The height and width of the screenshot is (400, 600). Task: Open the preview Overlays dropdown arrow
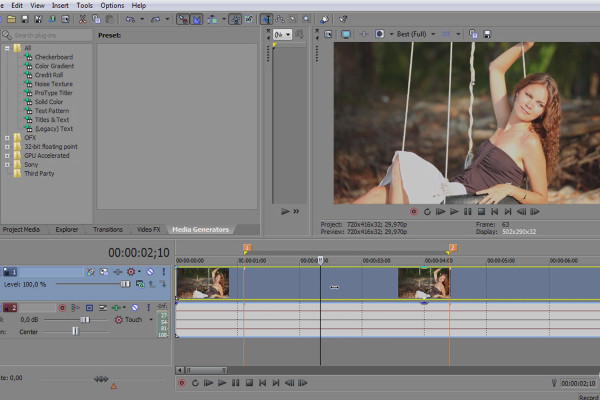[x=458, y=34]
